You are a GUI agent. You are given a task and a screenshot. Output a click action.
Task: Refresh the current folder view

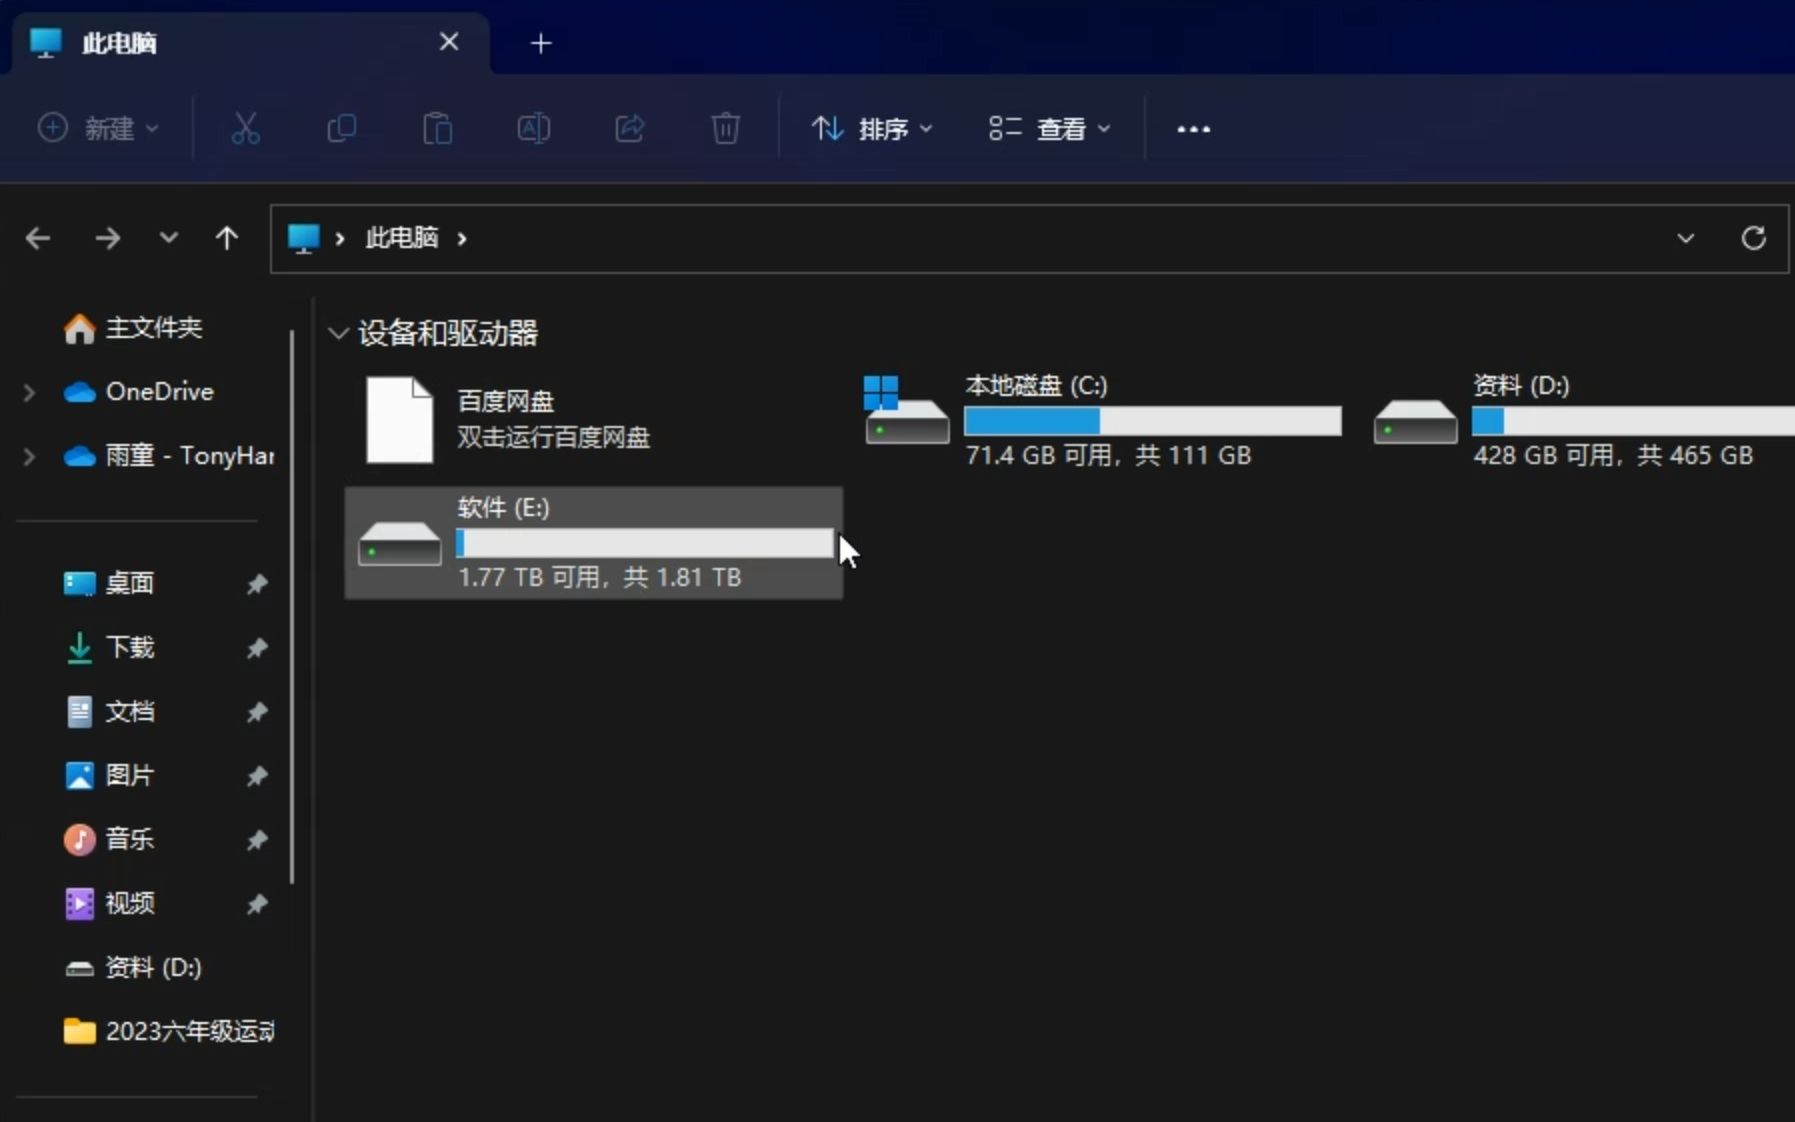coord(1753,238)
